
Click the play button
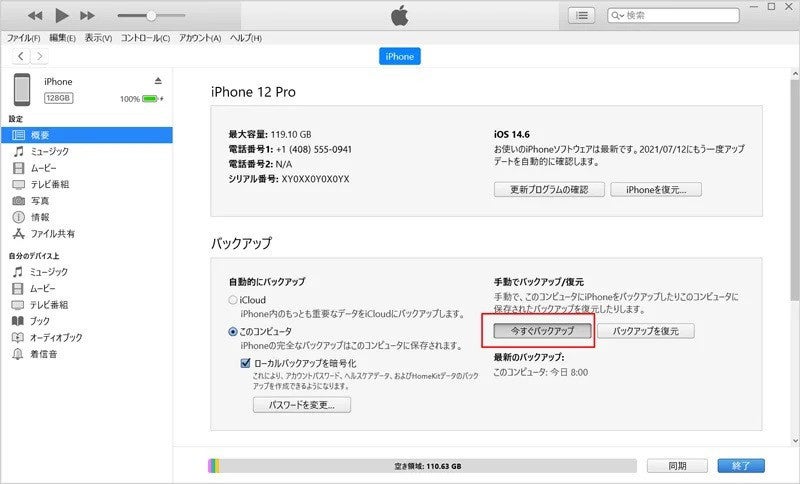coord(62,15)
